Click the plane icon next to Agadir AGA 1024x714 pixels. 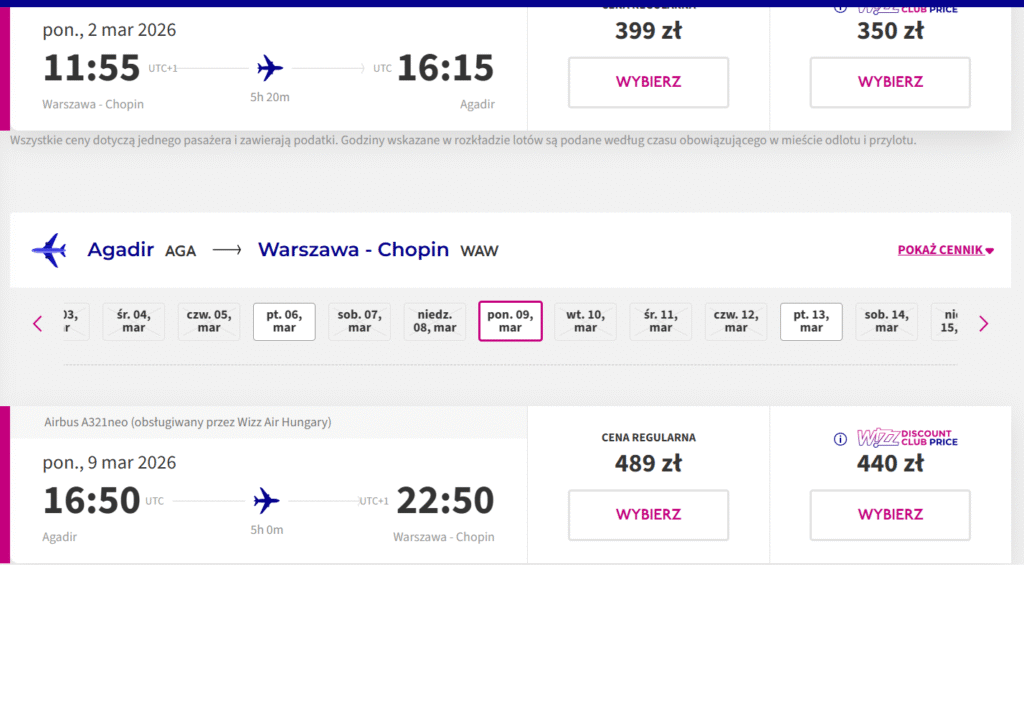tap(49, 250)
